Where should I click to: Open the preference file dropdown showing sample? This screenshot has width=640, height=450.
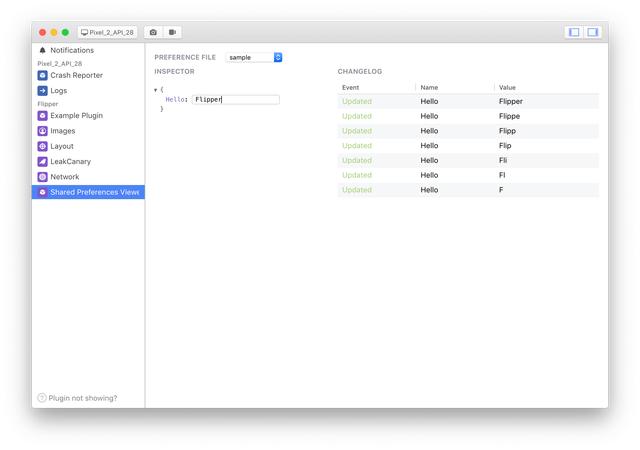[254, 58]
